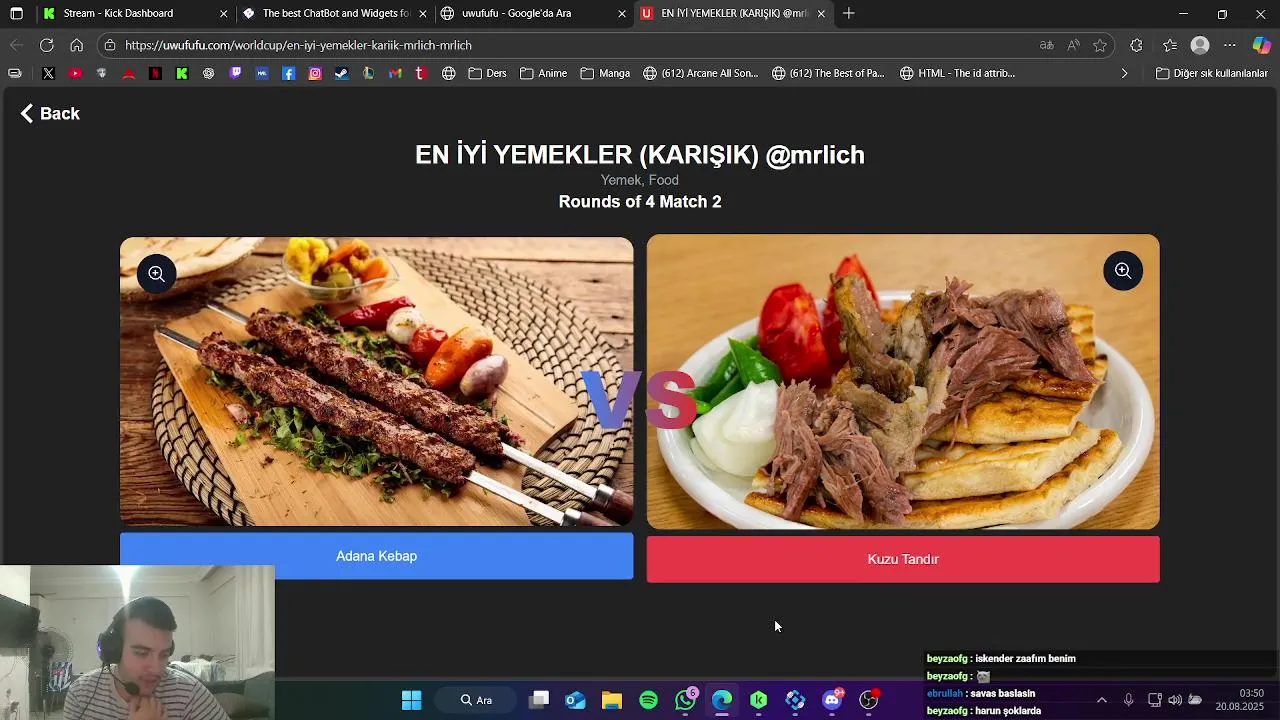Click the taskbar Ara search box
This screenshot has width=1280, height=720.
(x=476, y=700)
